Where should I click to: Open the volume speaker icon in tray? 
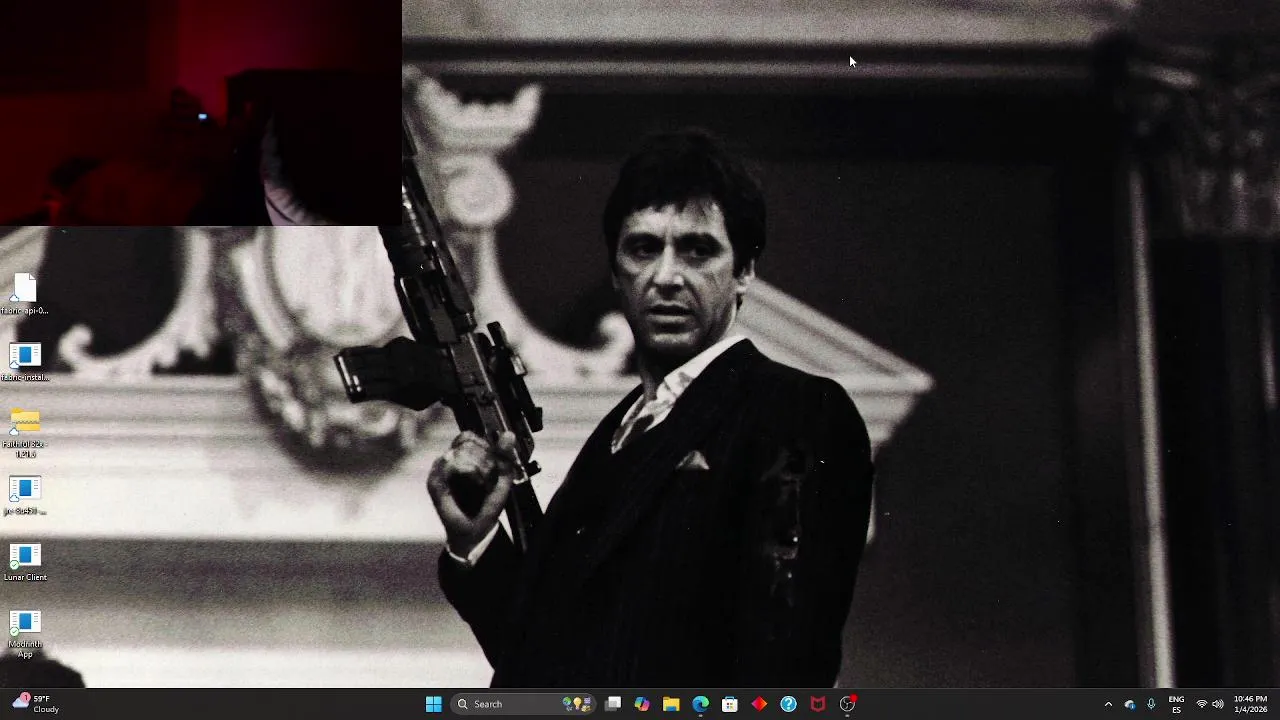(x=1217, y=704)
